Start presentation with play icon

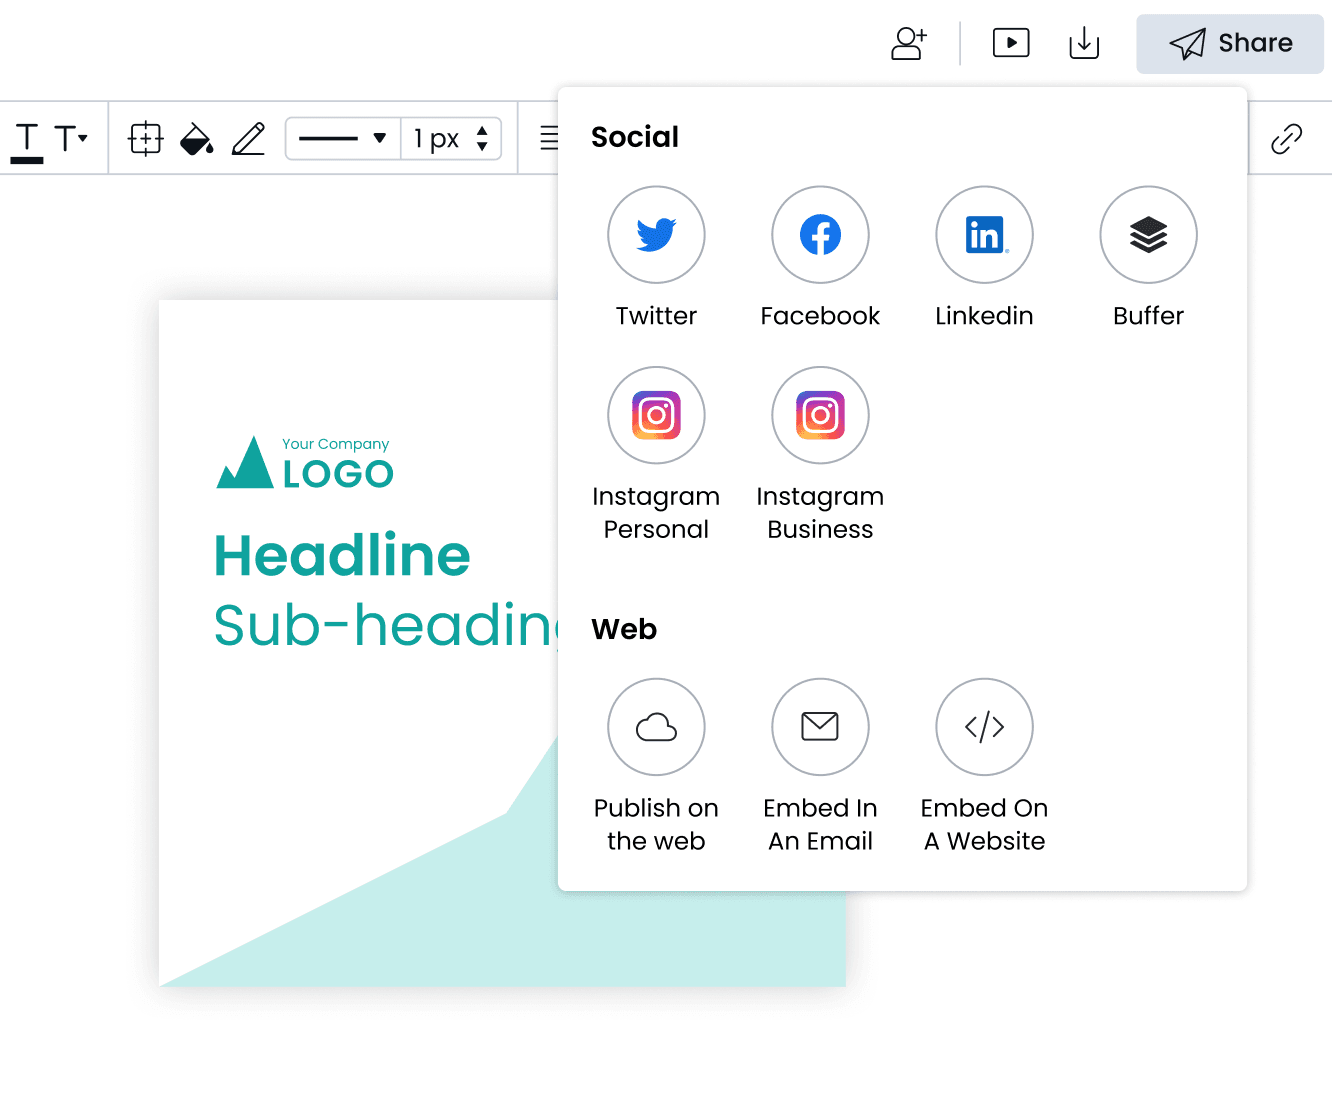1011,43
